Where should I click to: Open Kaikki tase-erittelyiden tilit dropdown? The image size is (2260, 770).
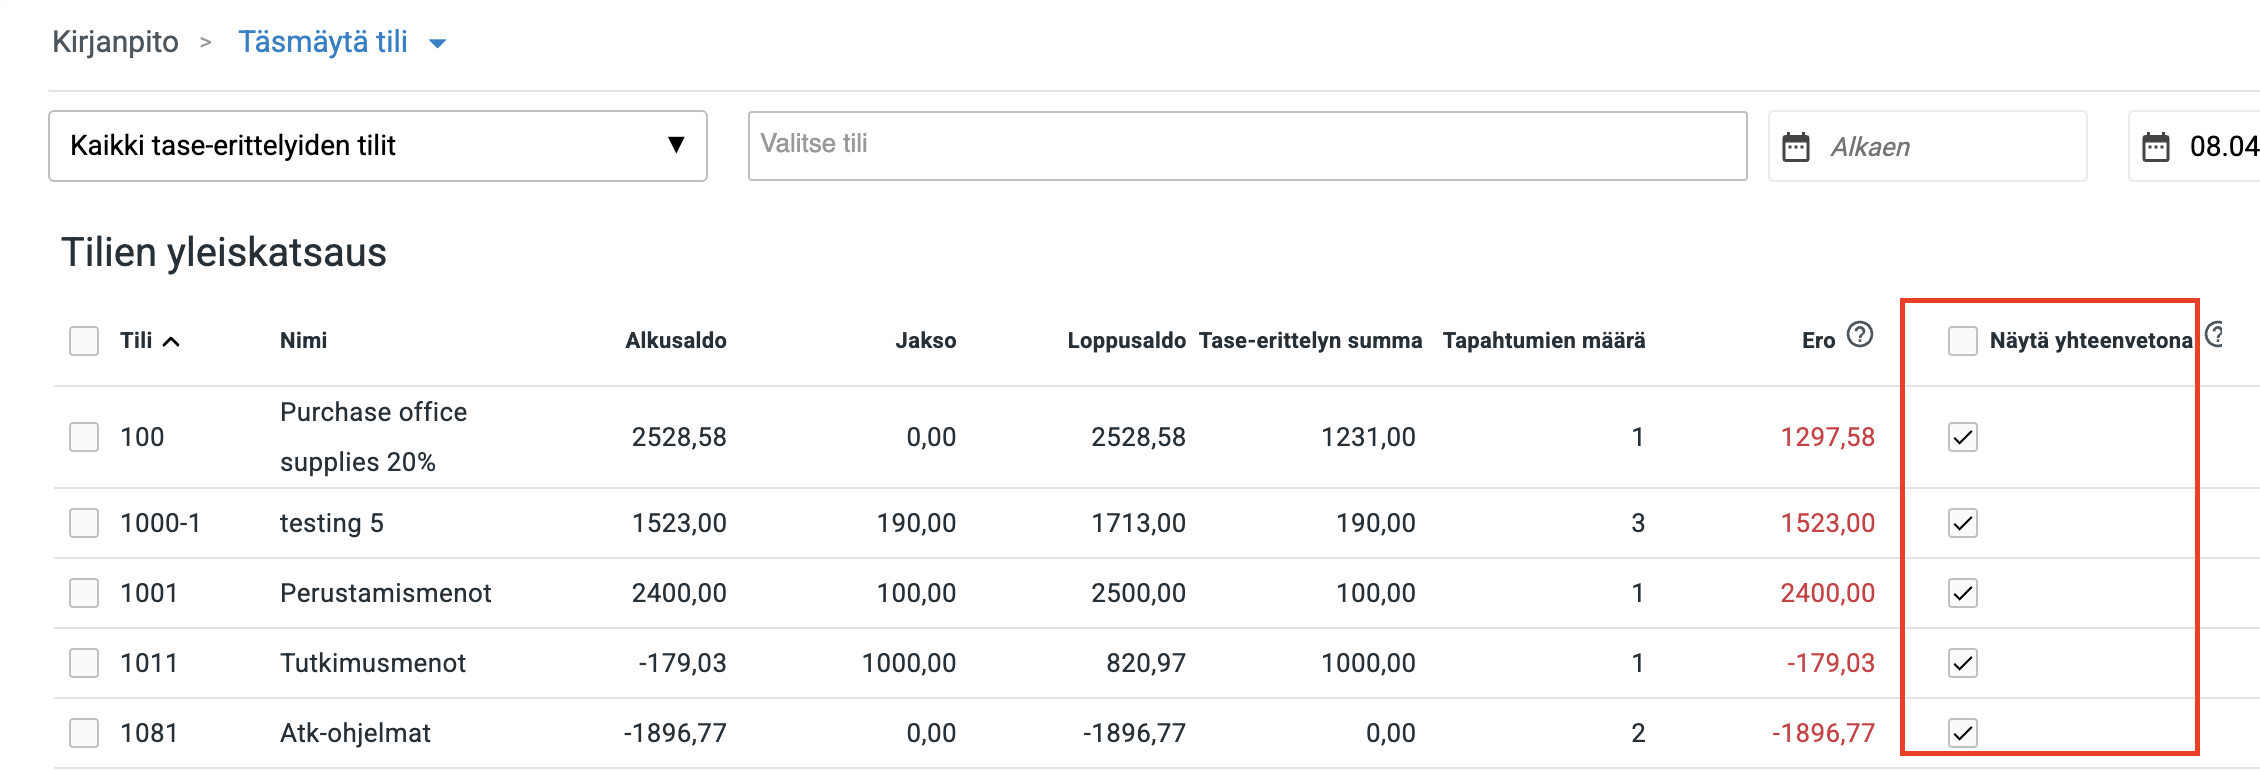coord(377,146)
